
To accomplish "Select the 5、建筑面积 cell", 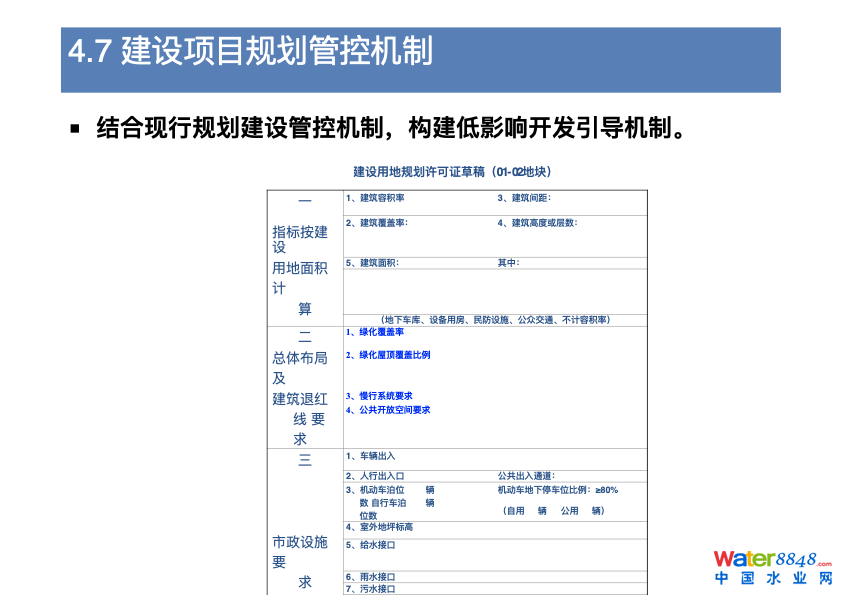I will coord(372,263).
